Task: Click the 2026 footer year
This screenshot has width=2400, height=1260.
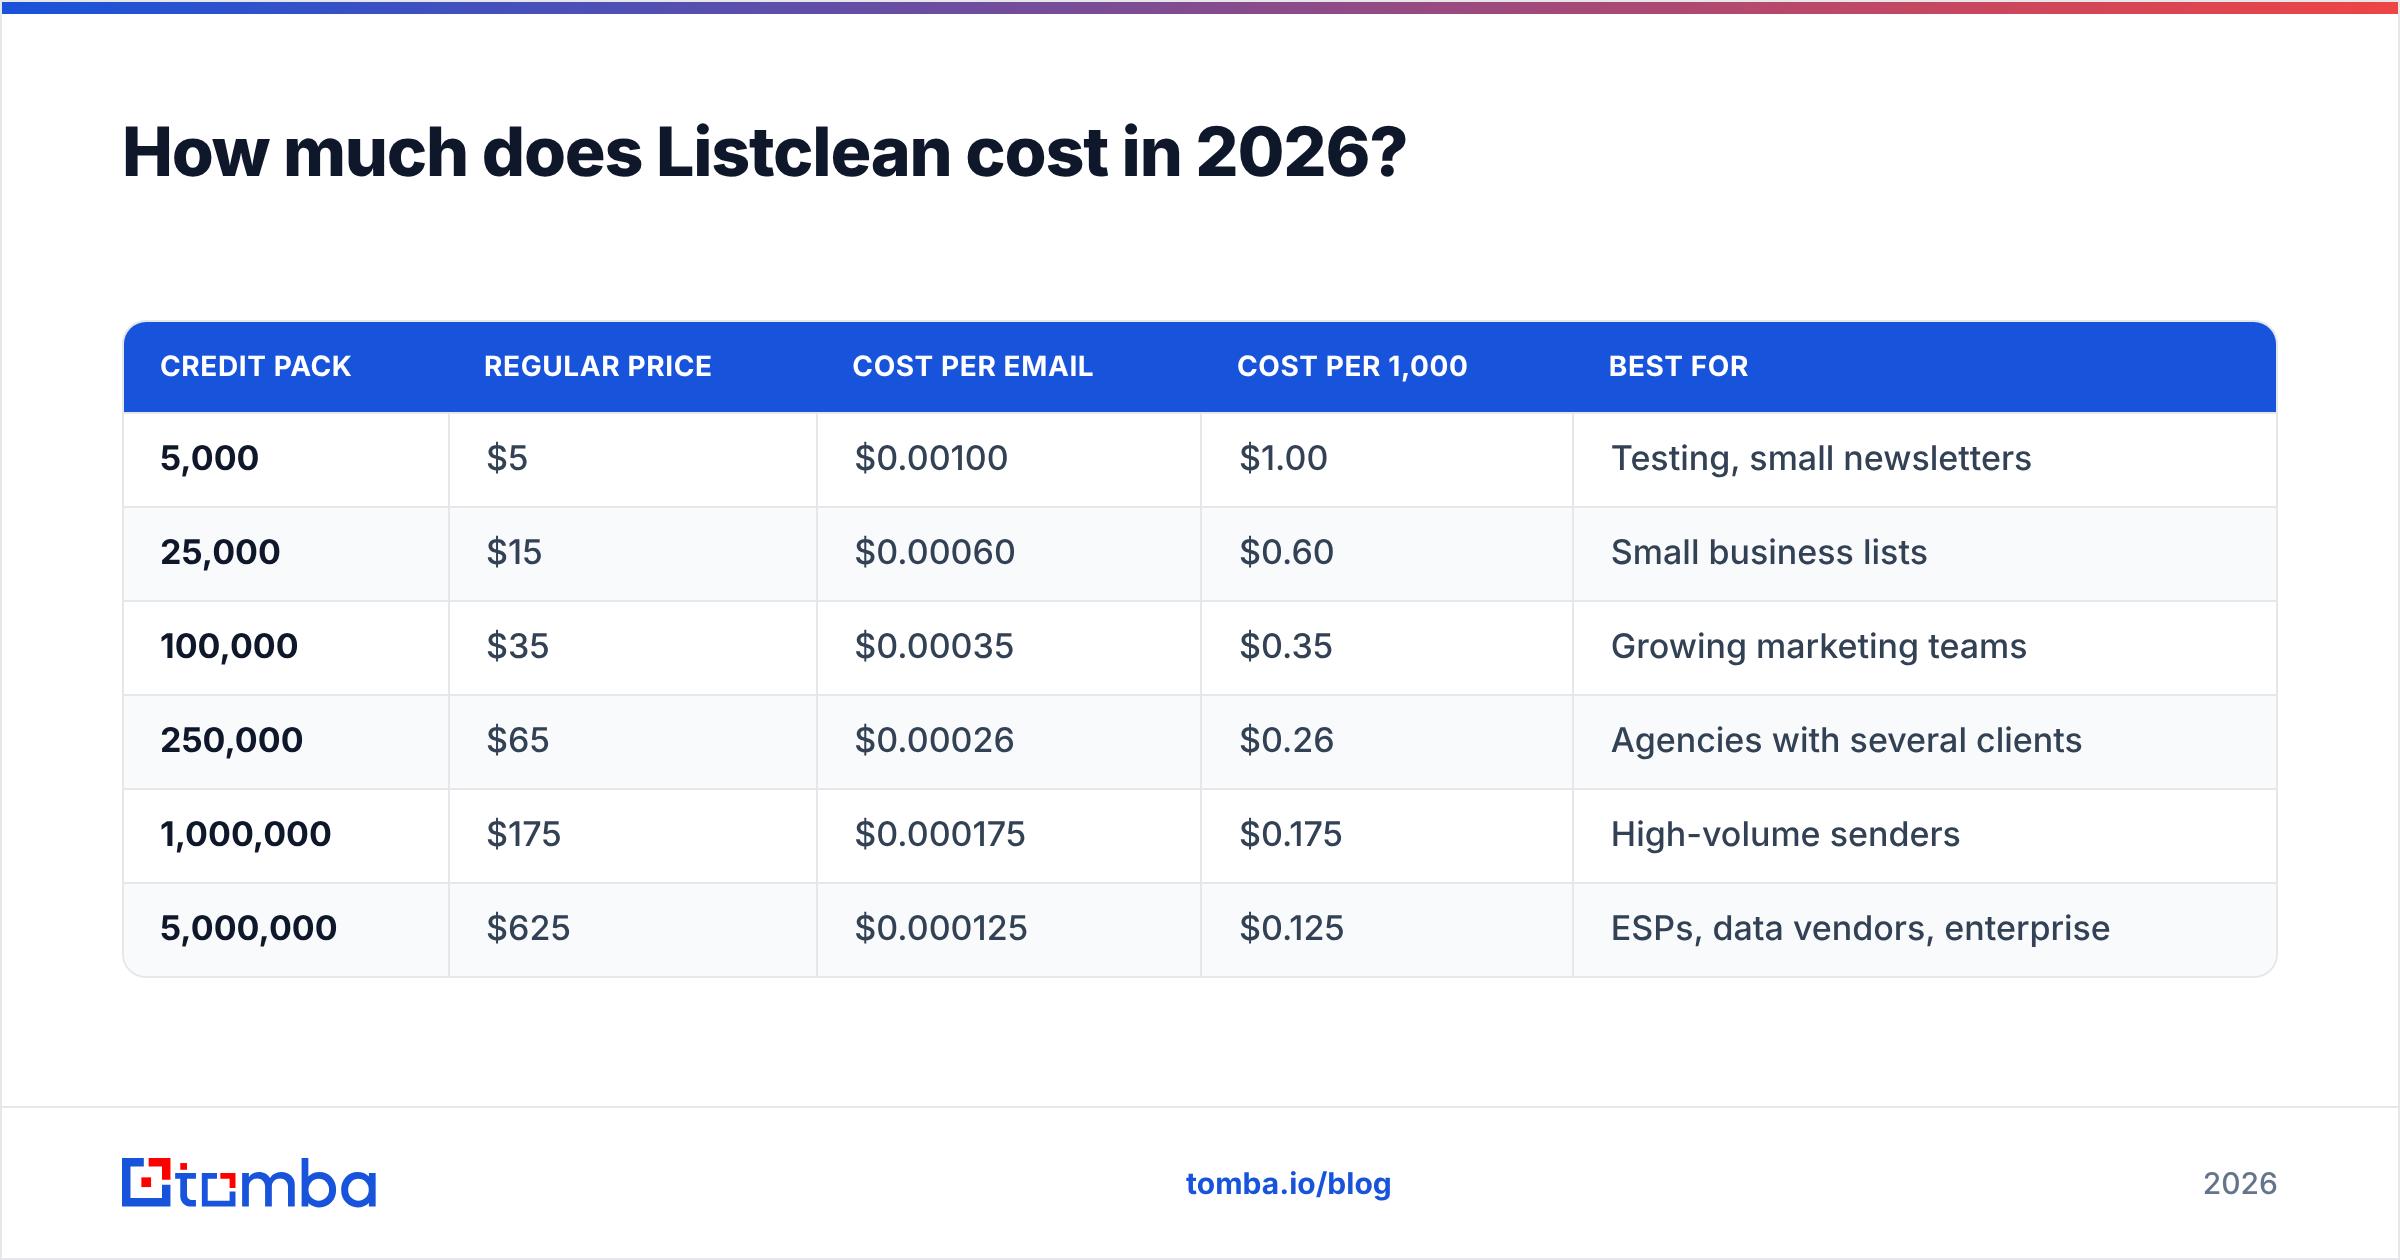Action: tap(2240, 1184)
